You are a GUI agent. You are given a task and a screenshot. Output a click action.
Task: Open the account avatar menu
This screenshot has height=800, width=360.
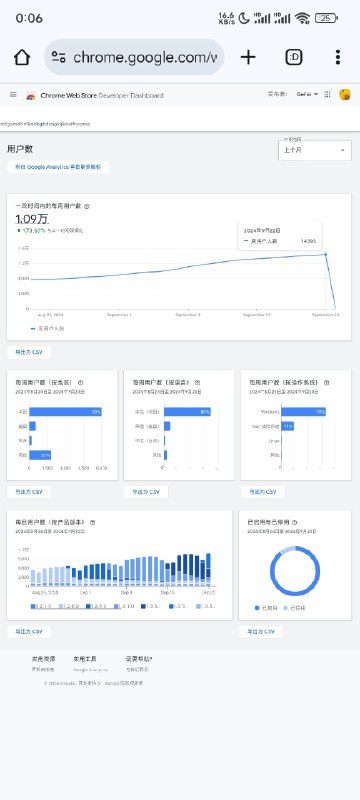click(x=345, y=94)
